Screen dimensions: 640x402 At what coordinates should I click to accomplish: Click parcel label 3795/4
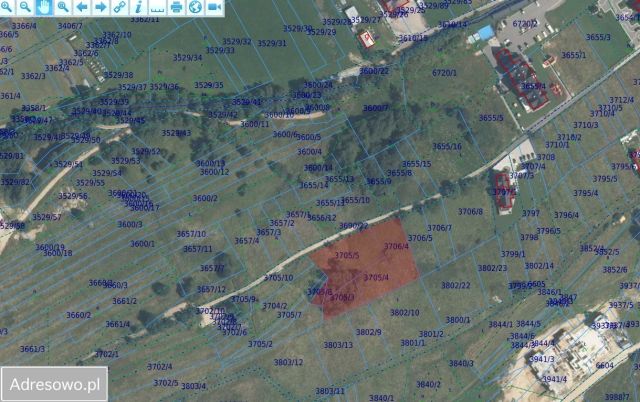(585, 193)
